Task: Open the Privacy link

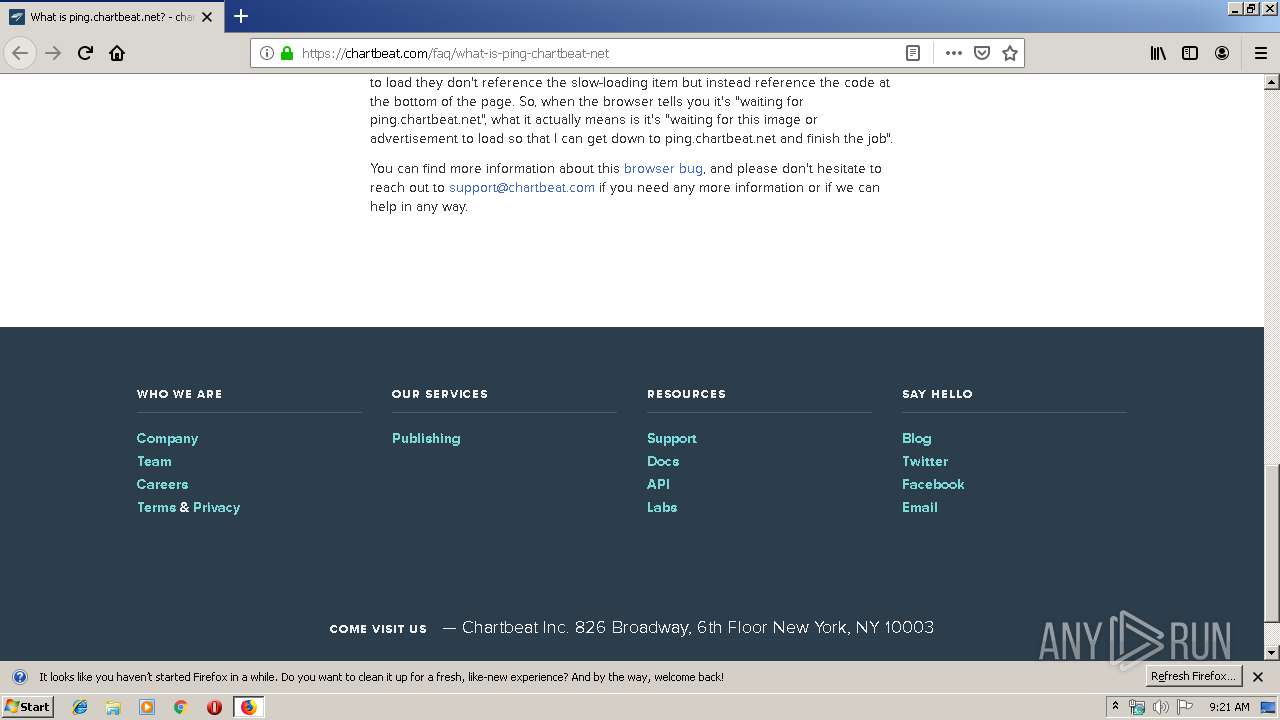Action: pos(216,507)
